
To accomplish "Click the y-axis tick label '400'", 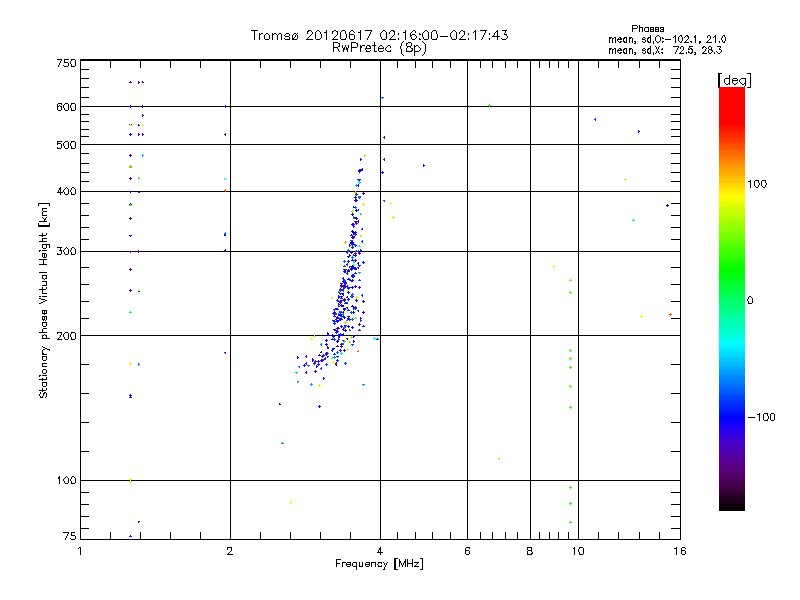I will click(66, 192).
